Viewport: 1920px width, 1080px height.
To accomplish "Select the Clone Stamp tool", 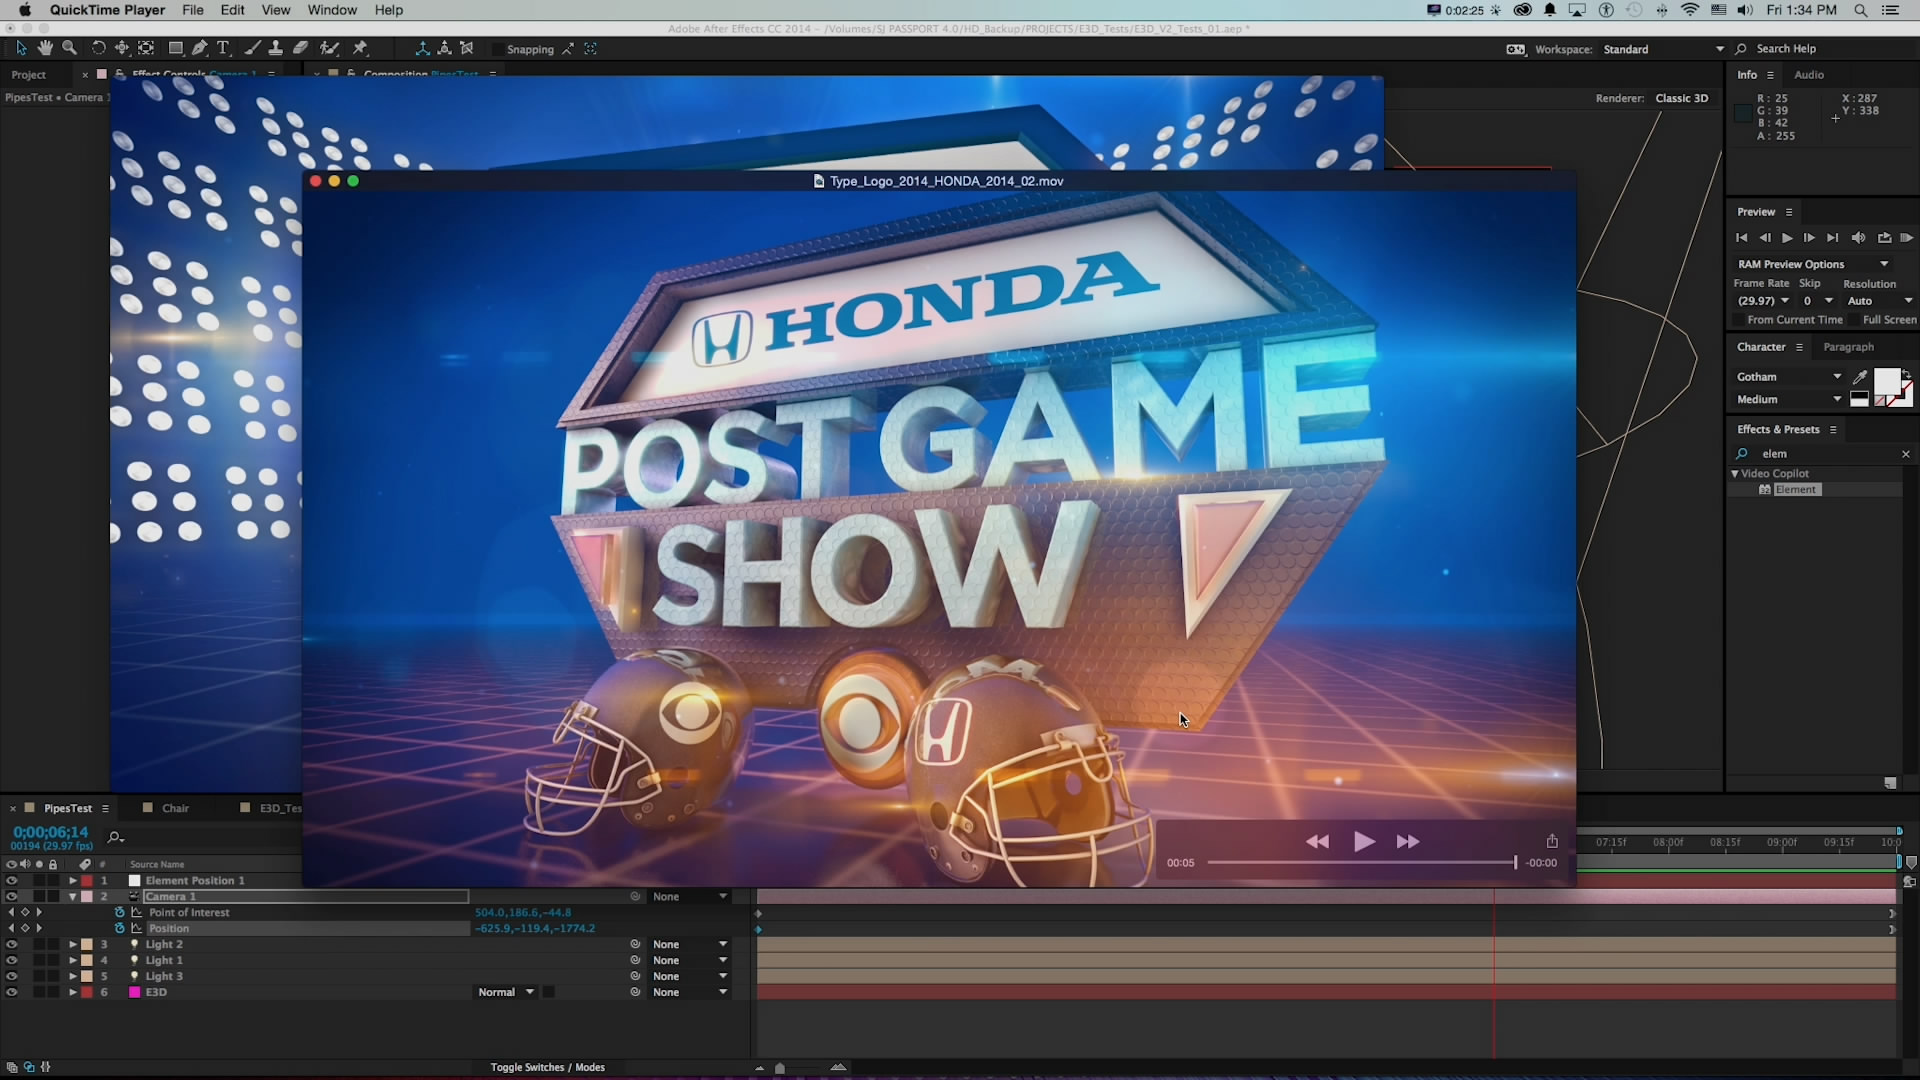I will [275, 48].
